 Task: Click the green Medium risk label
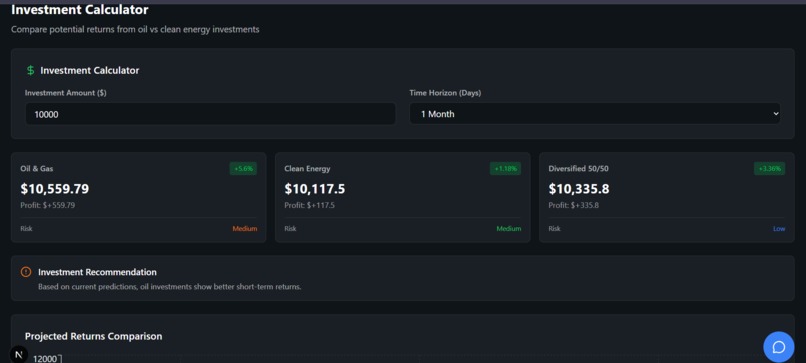tap(508, 229)
